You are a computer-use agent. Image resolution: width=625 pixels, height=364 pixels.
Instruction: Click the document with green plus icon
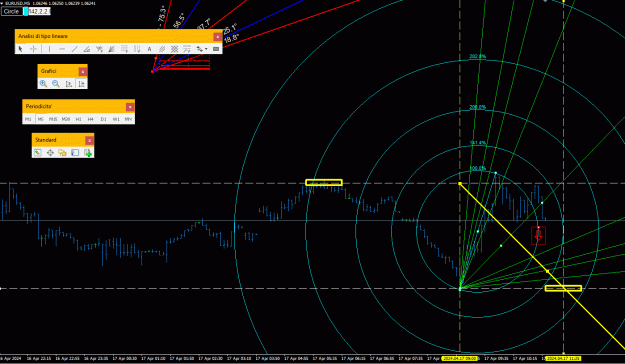(88, 153)
